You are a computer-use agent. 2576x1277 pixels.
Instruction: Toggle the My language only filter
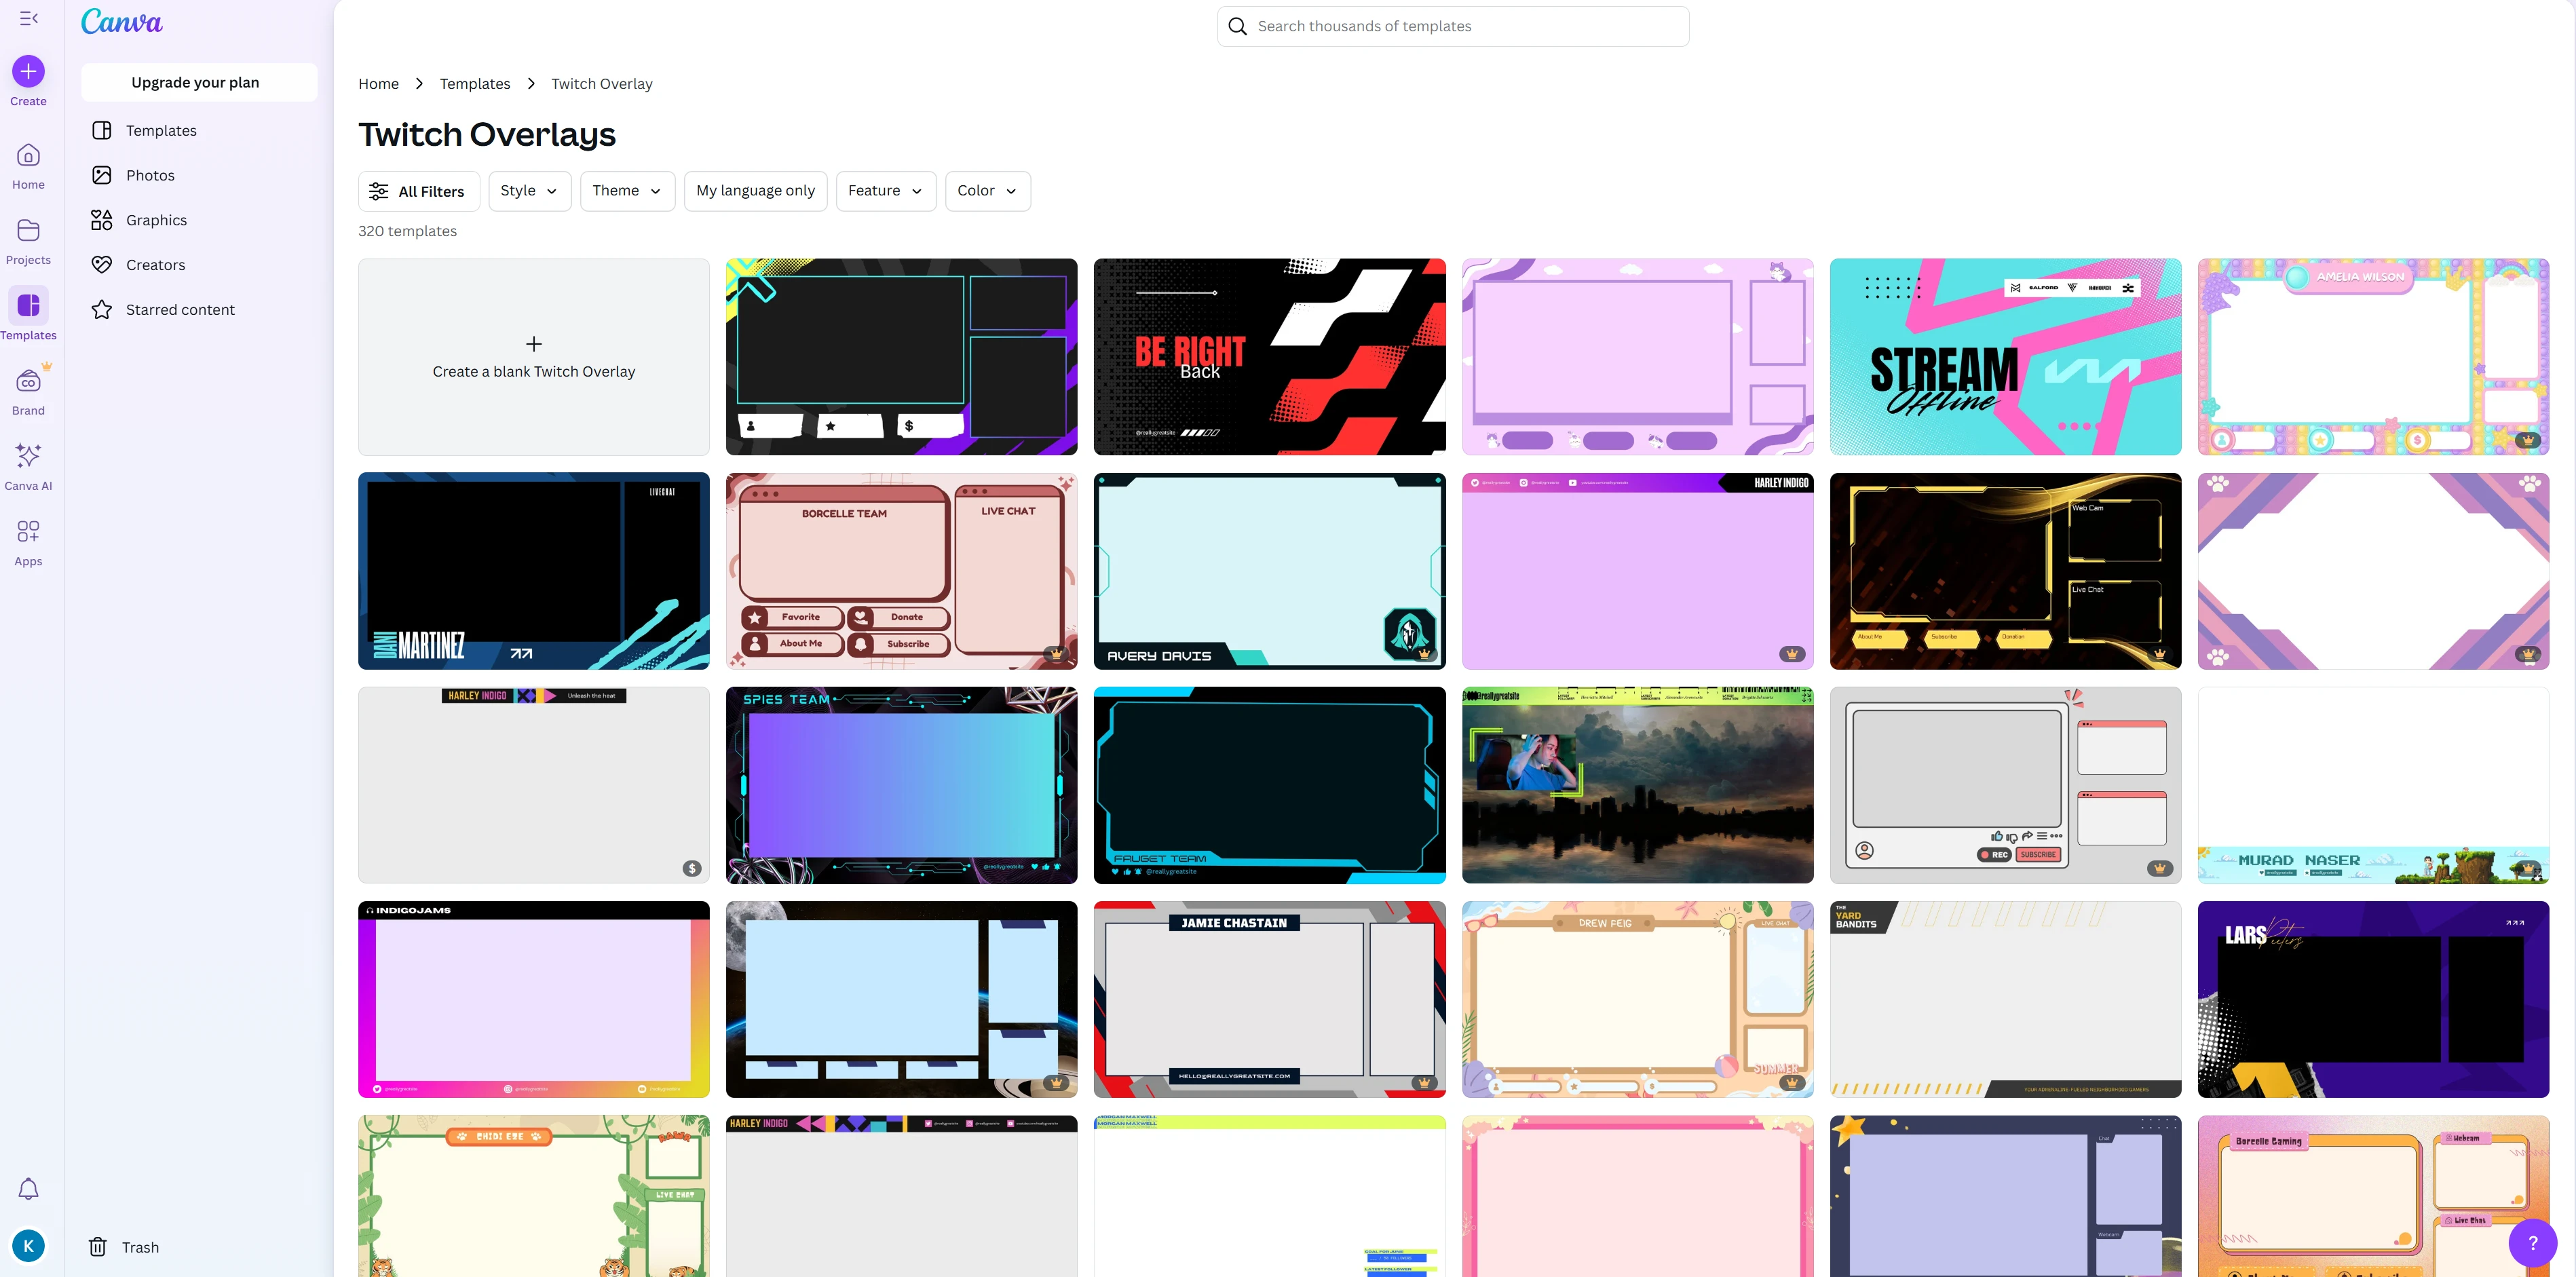(755, 191)
